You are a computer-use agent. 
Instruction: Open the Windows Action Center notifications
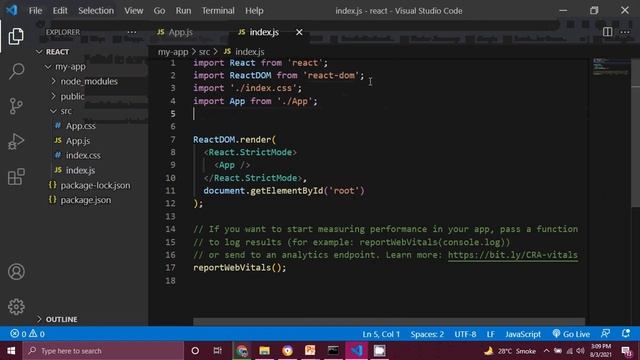627,351
